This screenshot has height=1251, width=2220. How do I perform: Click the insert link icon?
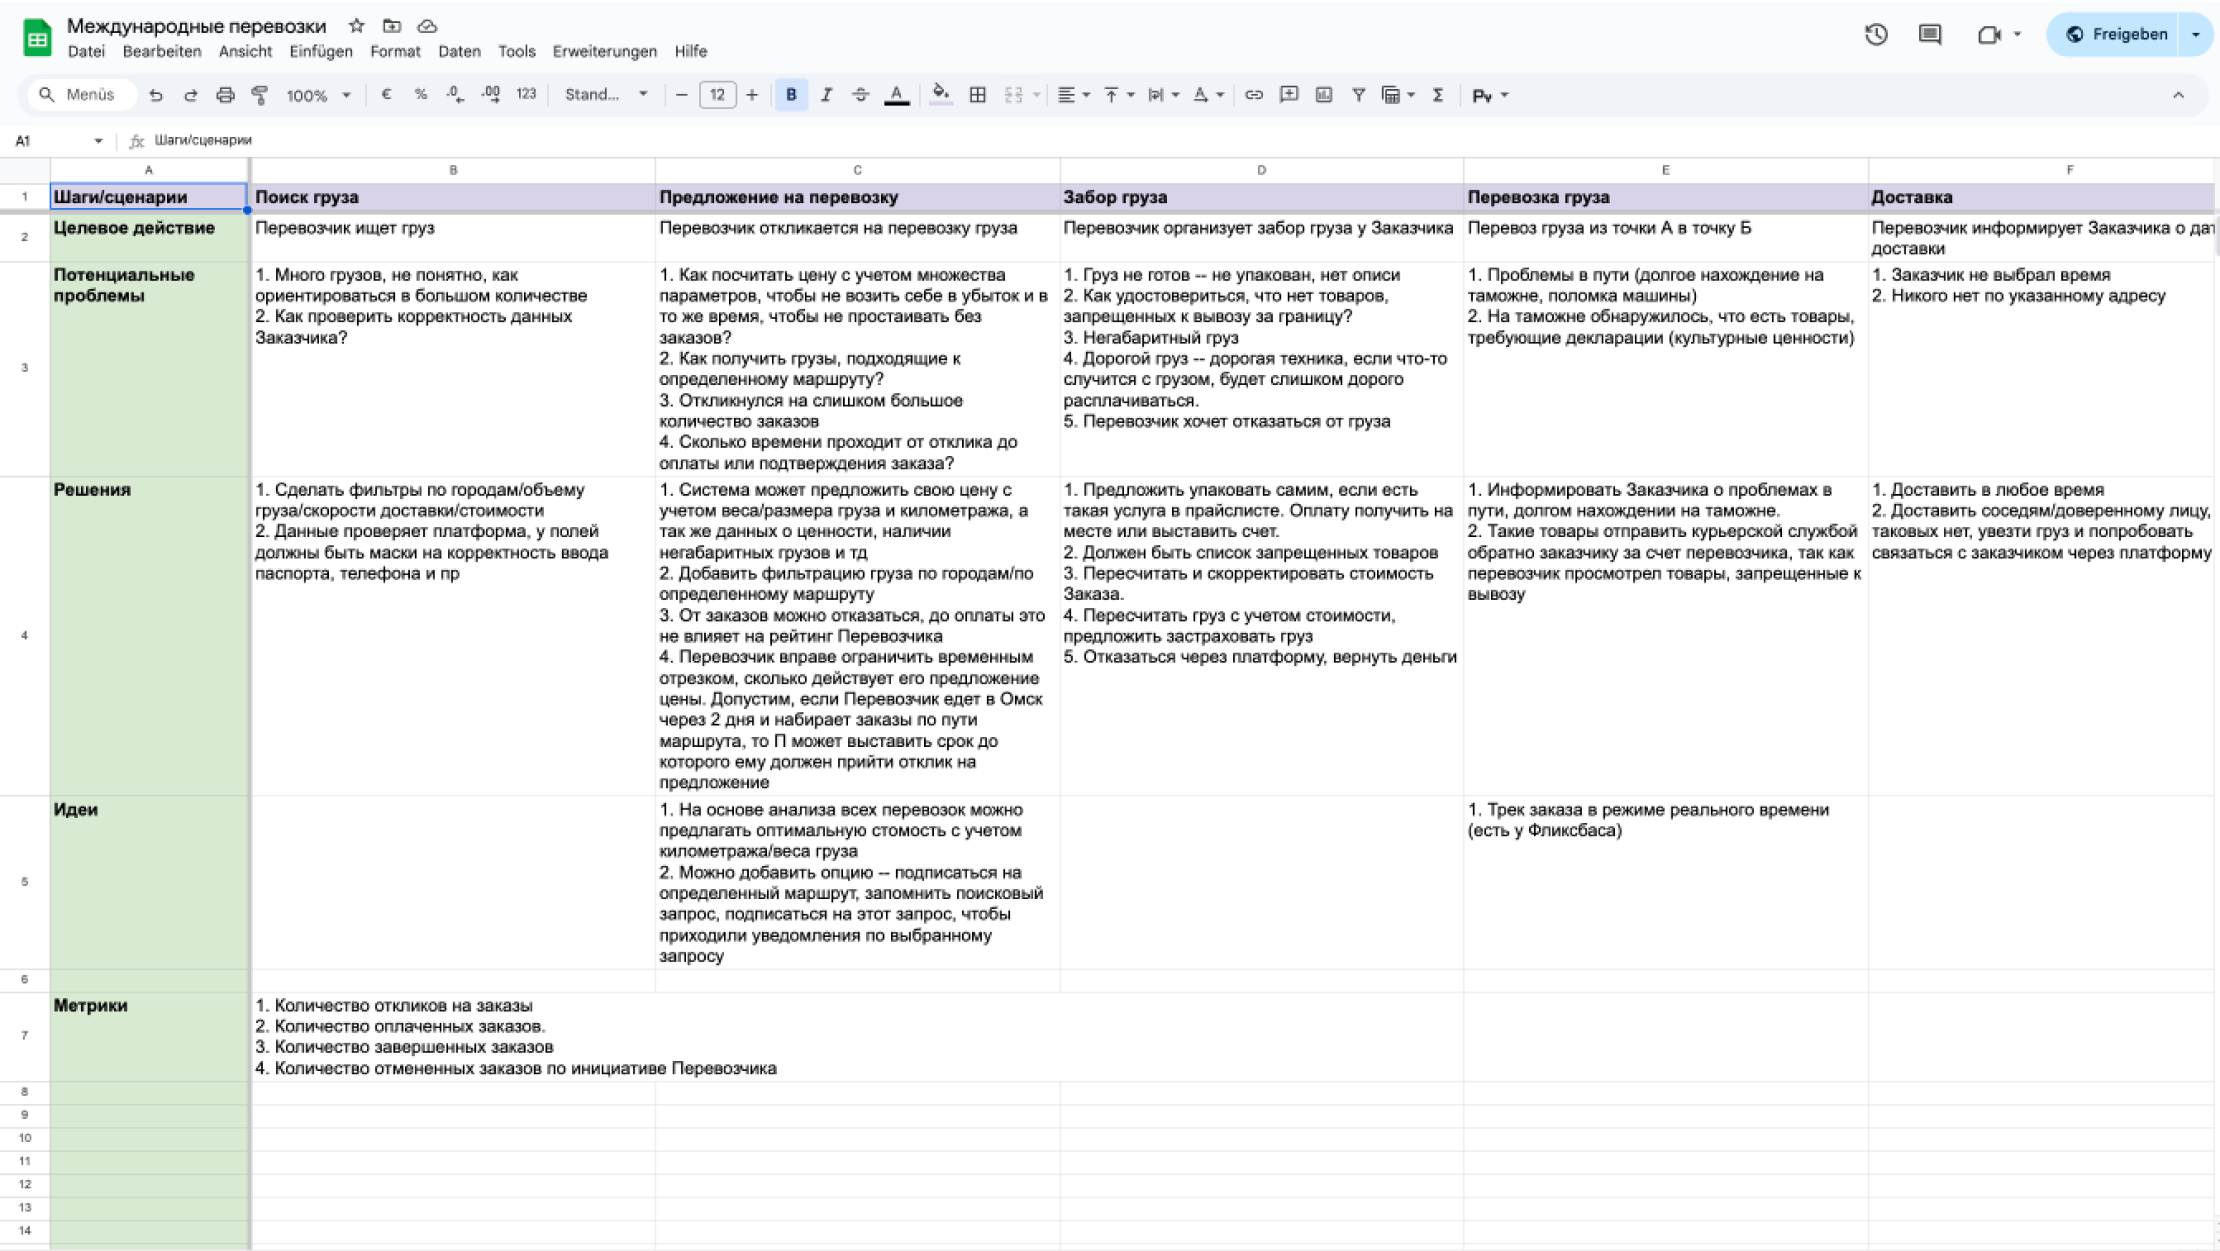point(1253,95)
